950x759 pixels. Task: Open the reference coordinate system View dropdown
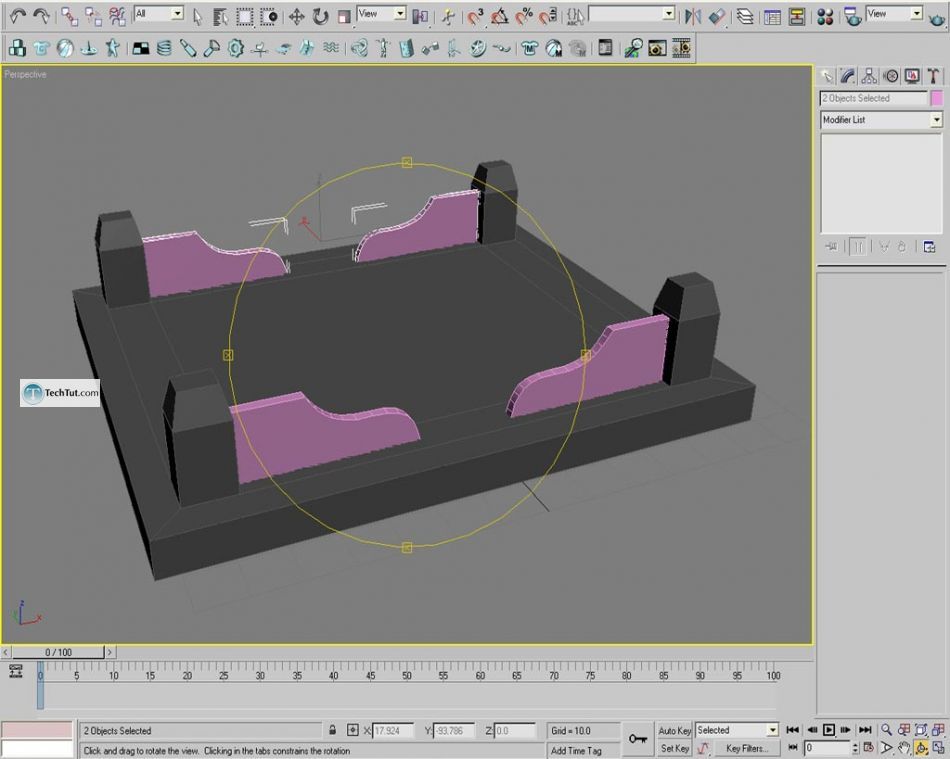400,13
